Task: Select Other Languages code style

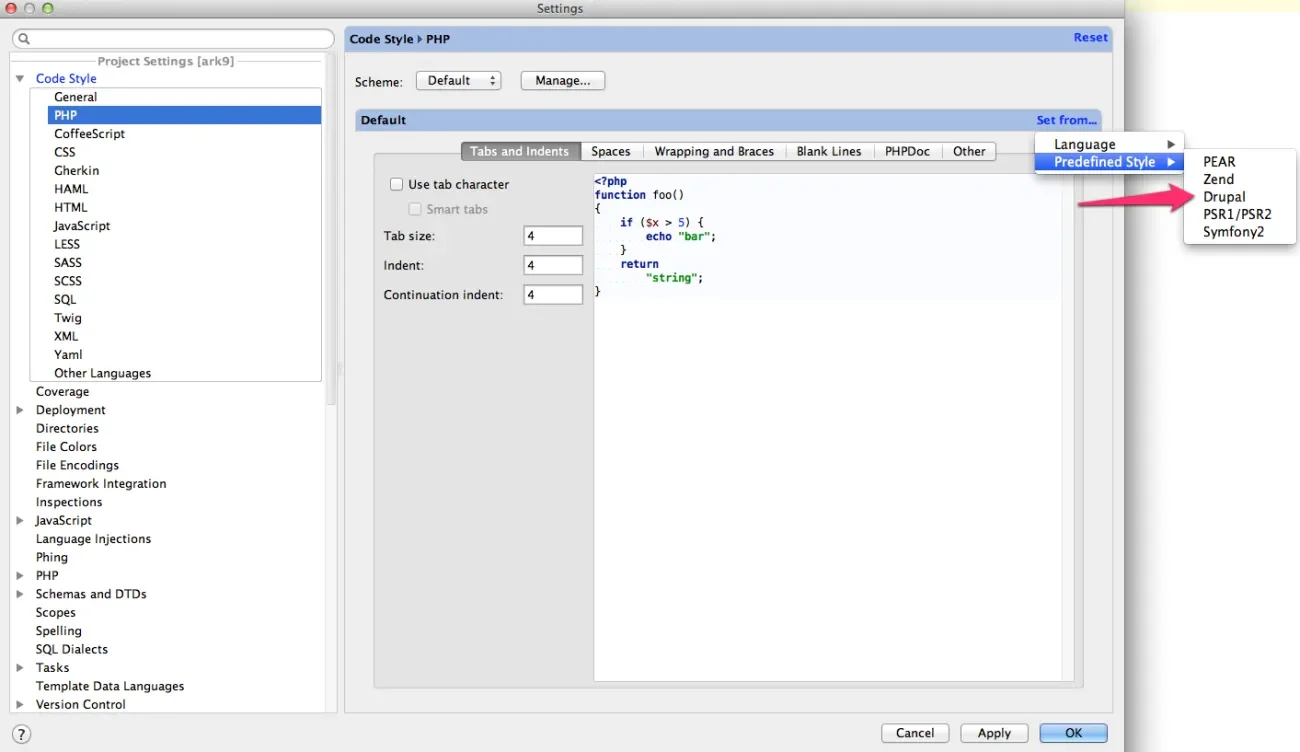Action: tap(103, 374)
